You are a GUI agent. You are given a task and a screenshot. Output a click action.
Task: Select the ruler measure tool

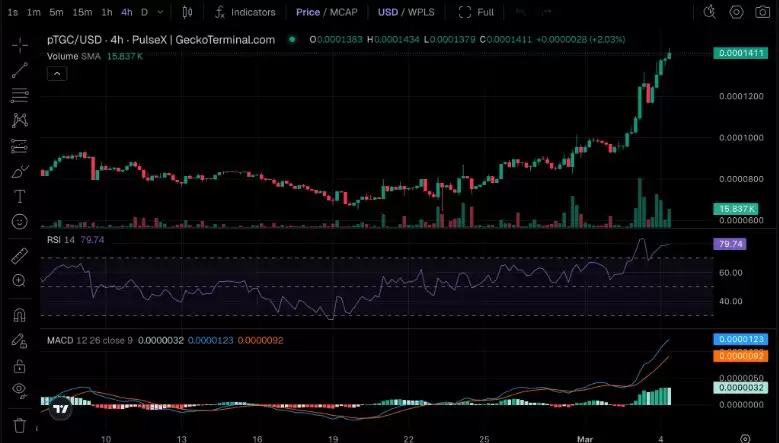coord(19,256)
